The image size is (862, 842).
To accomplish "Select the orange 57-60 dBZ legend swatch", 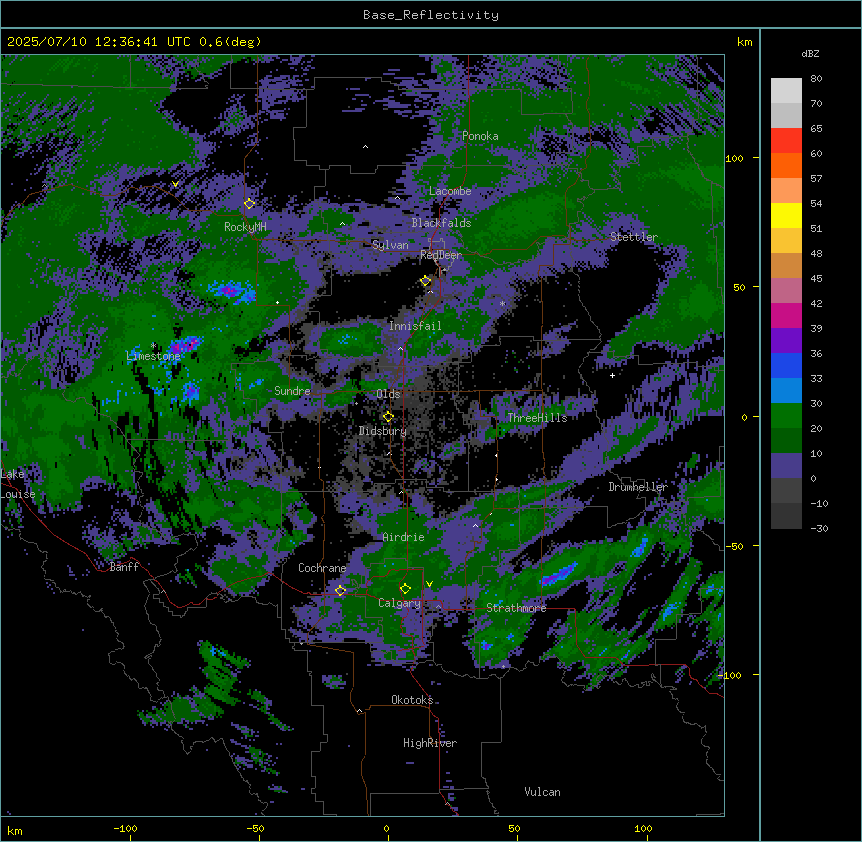I will click(786, 165).
